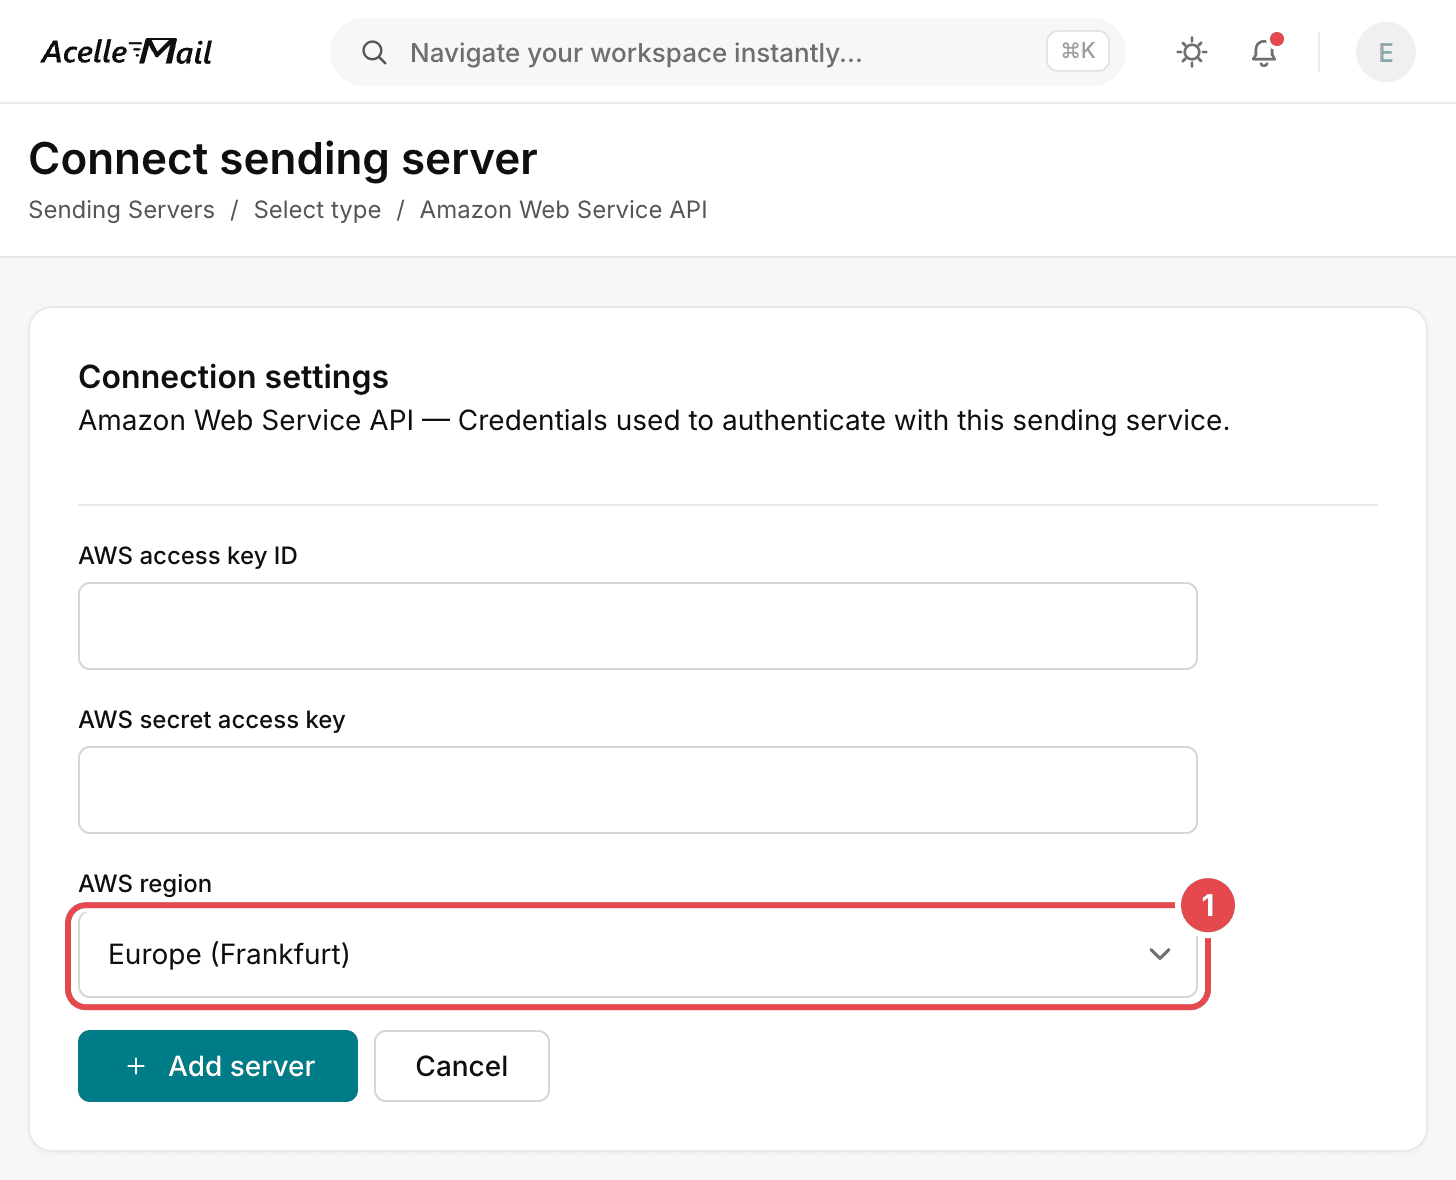Open the AWS region dropdown
The height and width of the screenshot is (1180, 1456).
(638, 955)
